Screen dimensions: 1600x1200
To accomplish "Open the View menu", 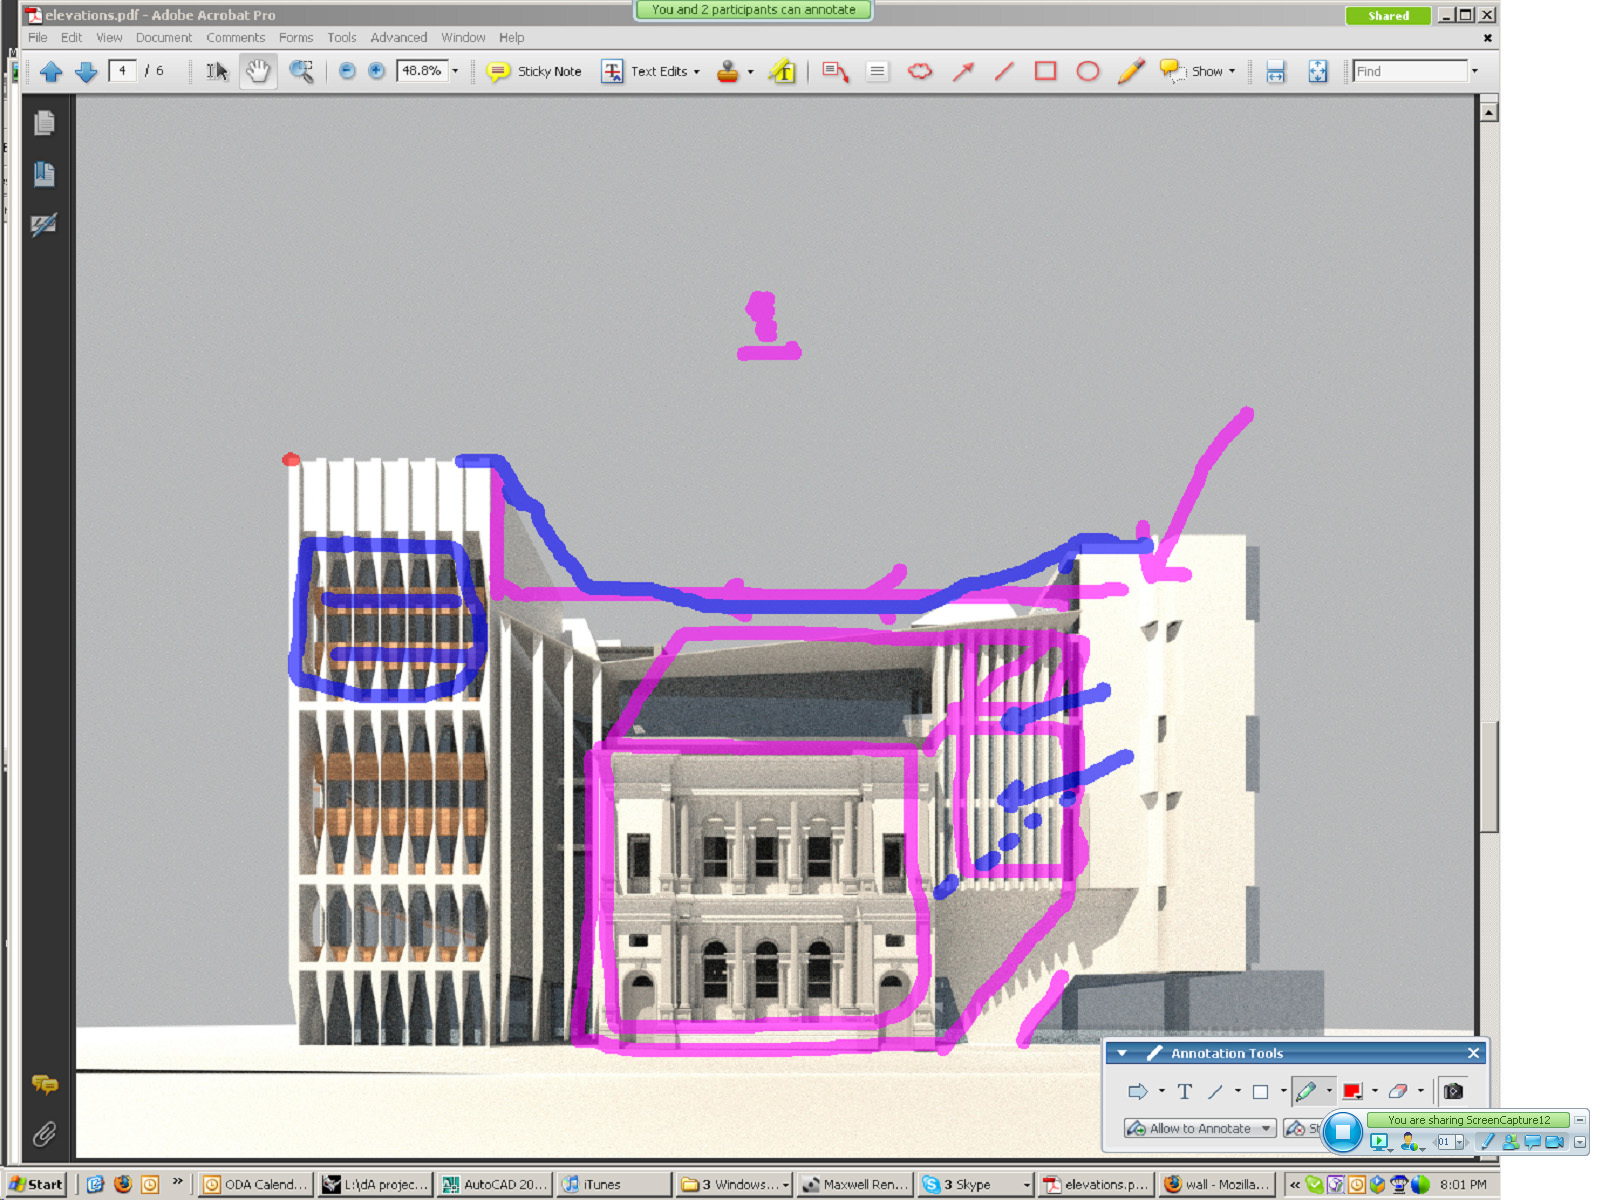I will point(109,37).
